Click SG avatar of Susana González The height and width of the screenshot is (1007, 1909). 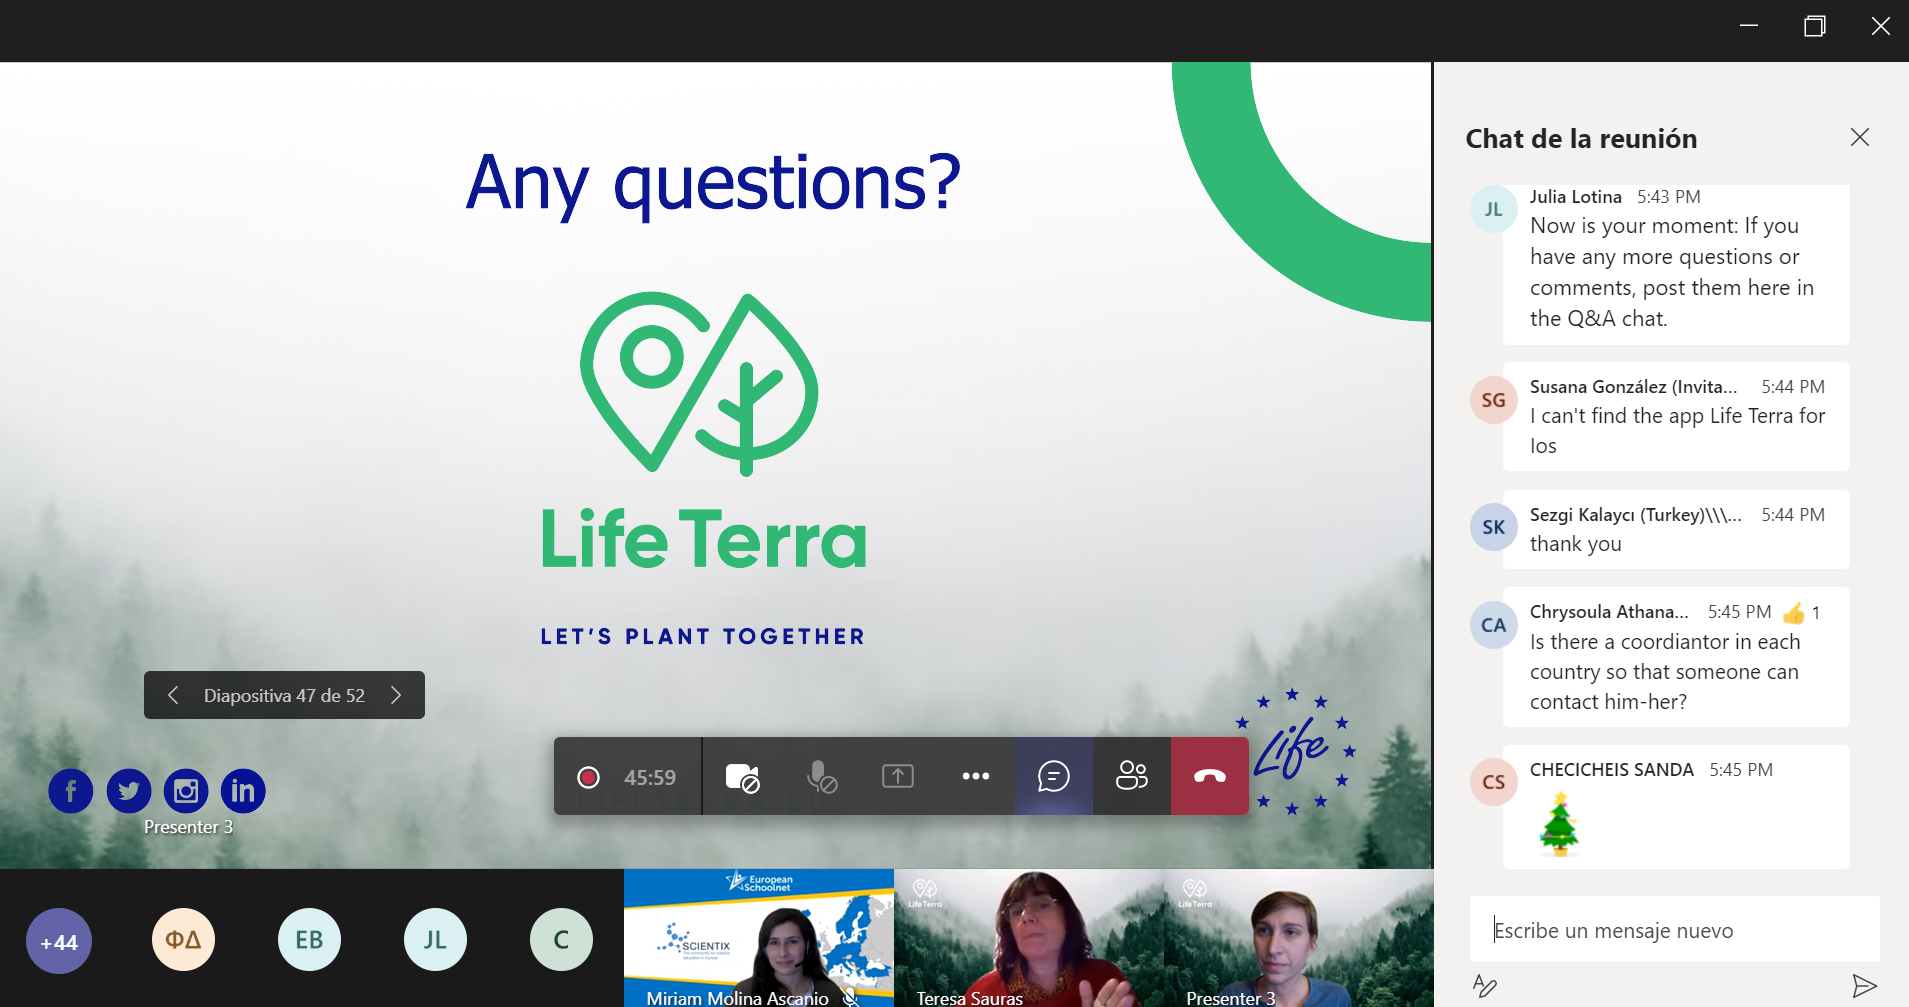coord(1494,399)
